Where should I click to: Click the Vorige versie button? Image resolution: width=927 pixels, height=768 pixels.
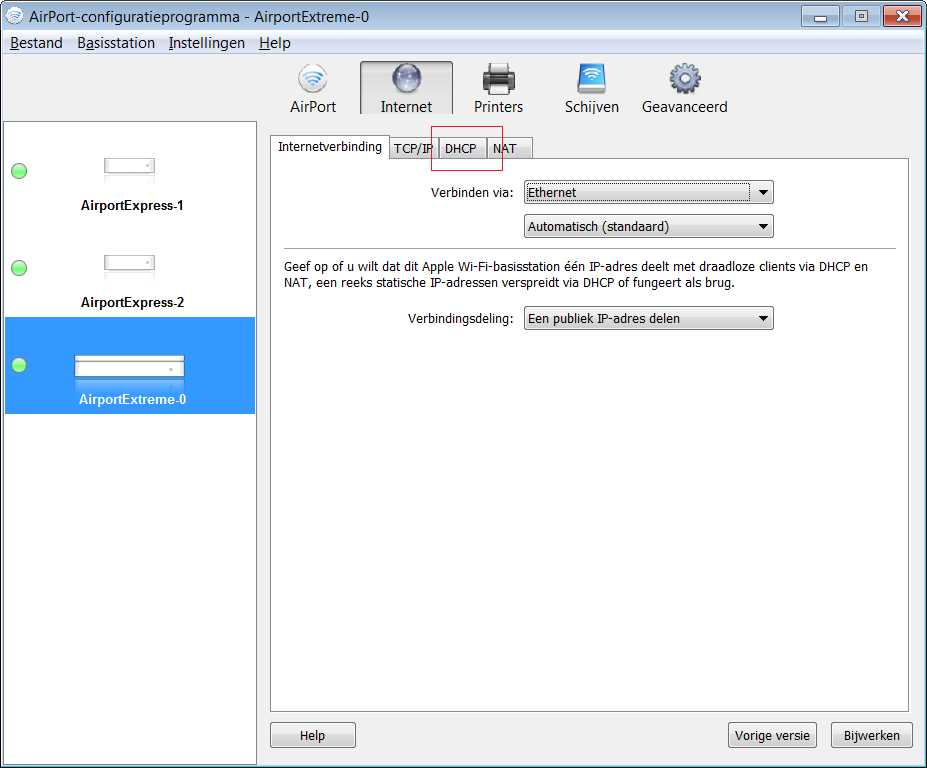[x=772, y=736]
